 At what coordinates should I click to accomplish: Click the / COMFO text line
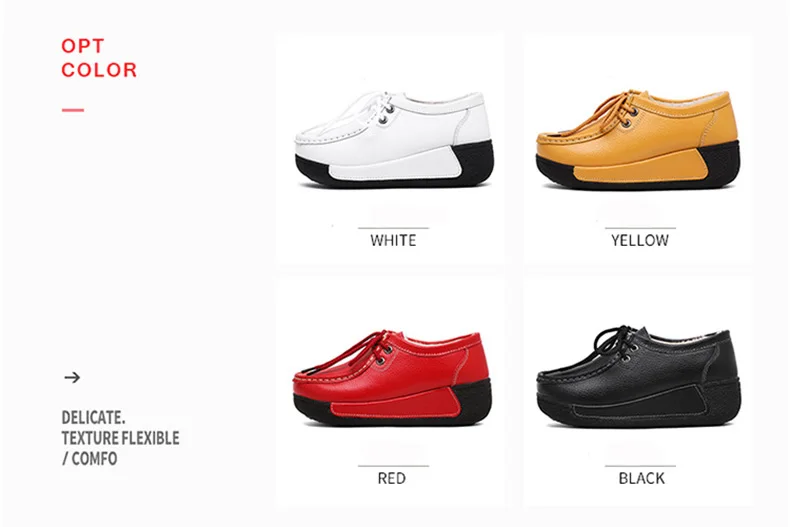tap(90, 458)
